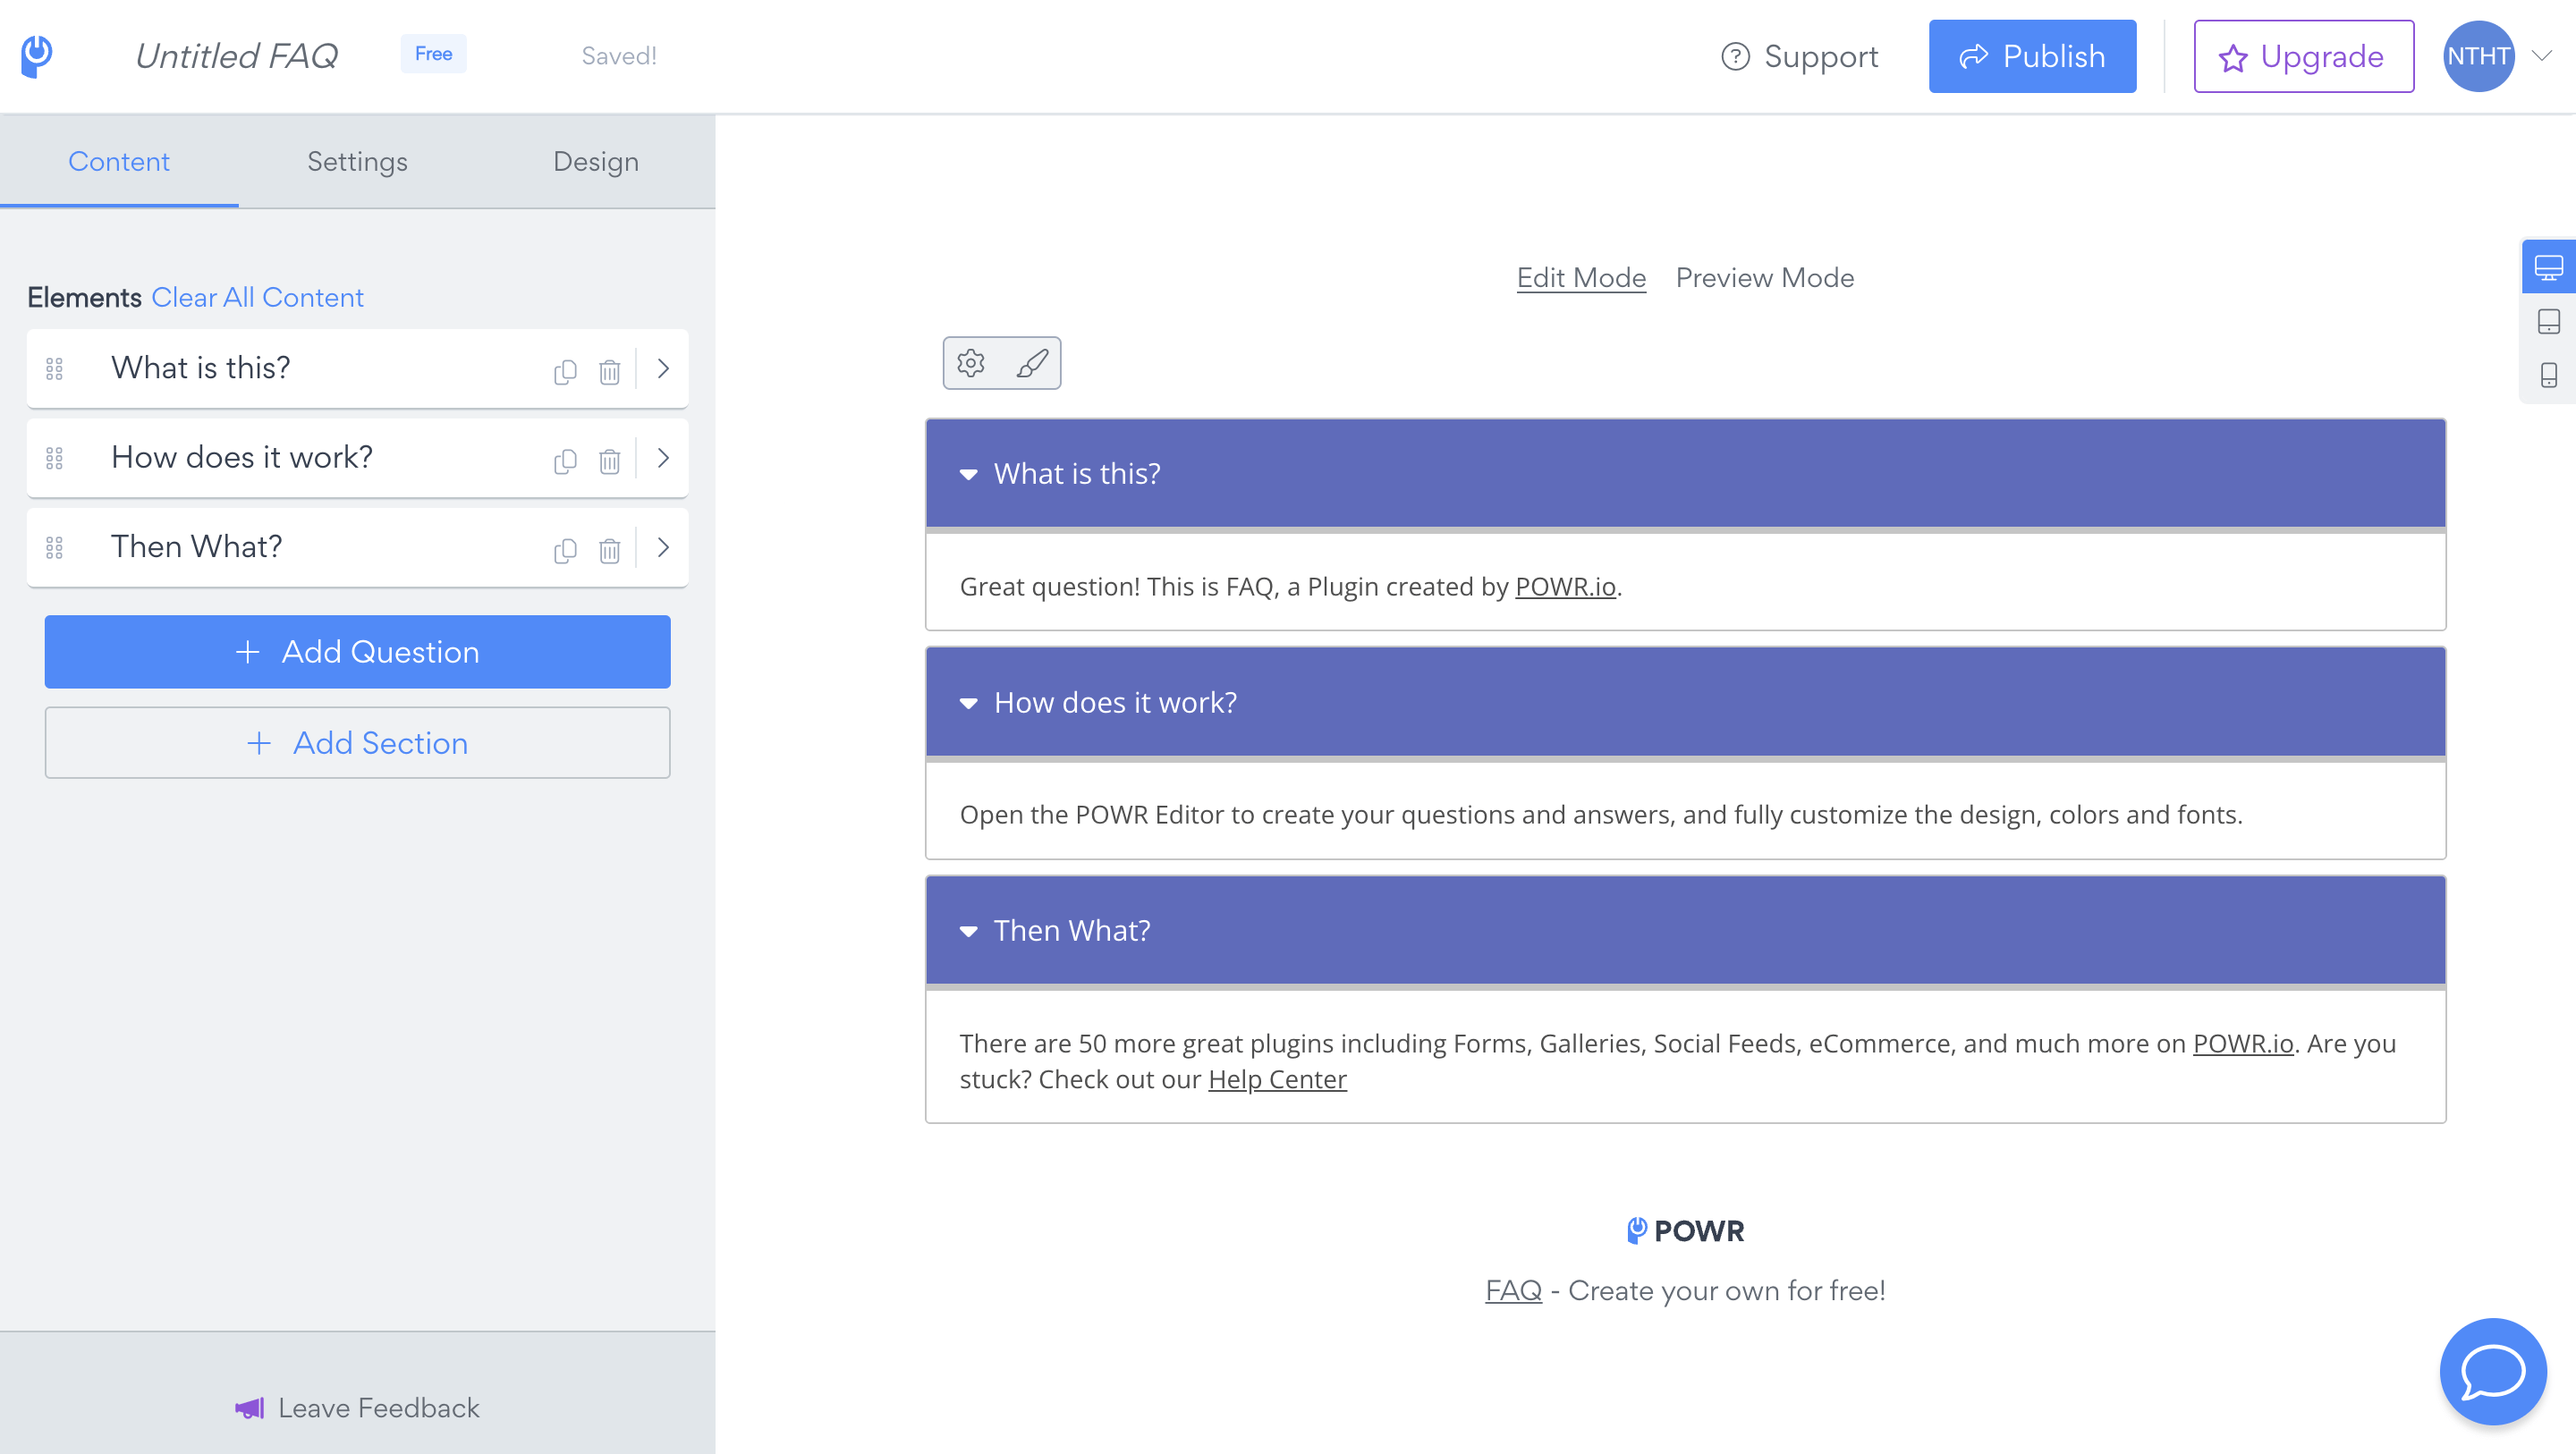Viewport: 2576px width, 1454px height.
Task: Open the live chat bubble
Action: [2492, 1371]
